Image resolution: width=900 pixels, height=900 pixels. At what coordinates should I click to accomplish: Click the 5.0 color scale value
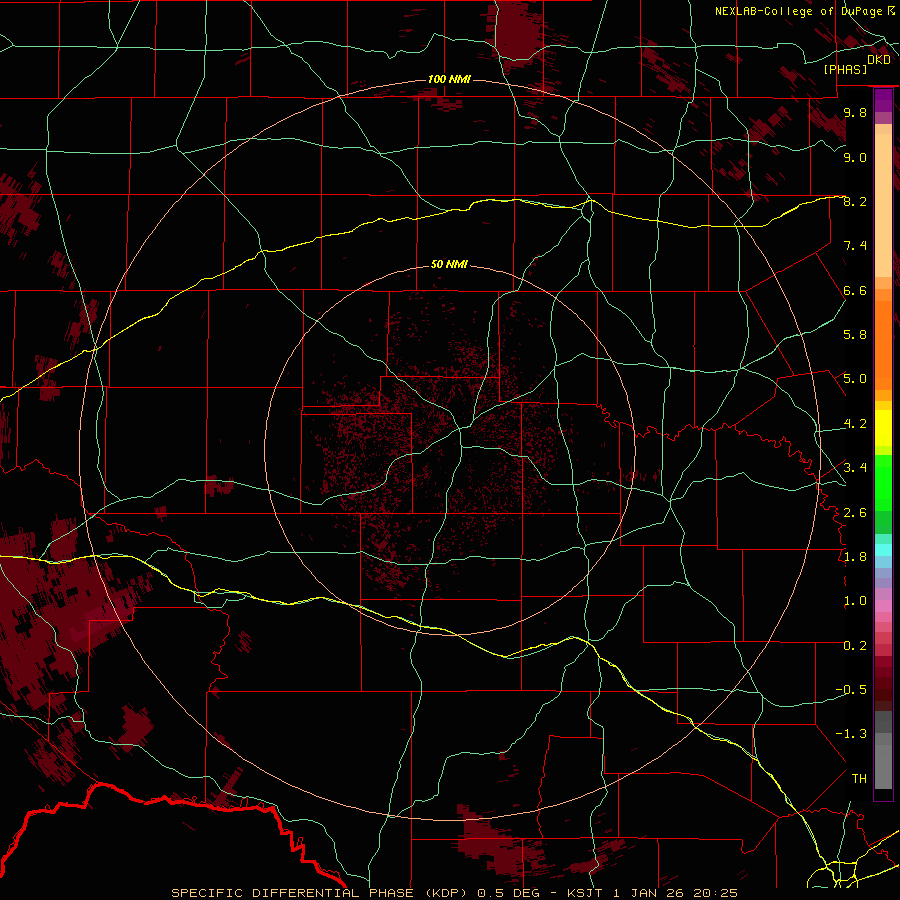(855, 379)
